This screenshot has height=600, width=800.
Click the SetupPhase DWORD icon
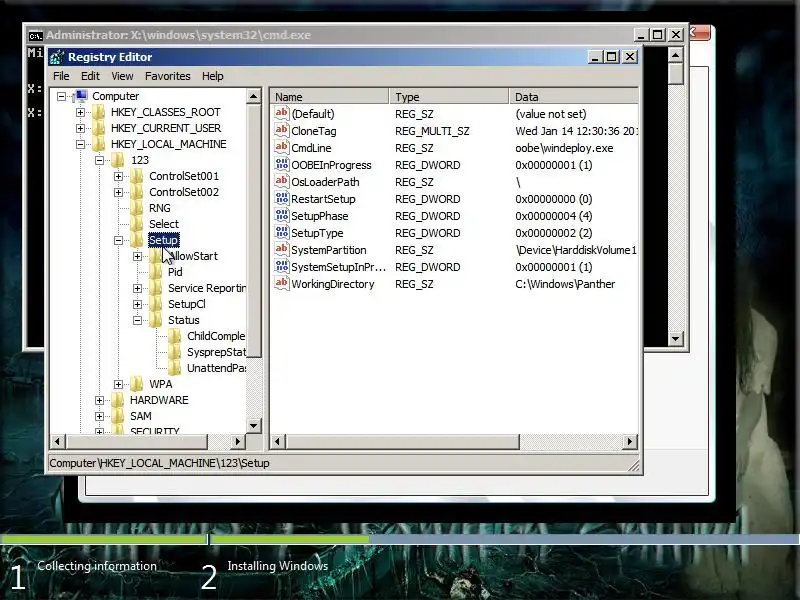pyautogui.click(x=282, y=215)
